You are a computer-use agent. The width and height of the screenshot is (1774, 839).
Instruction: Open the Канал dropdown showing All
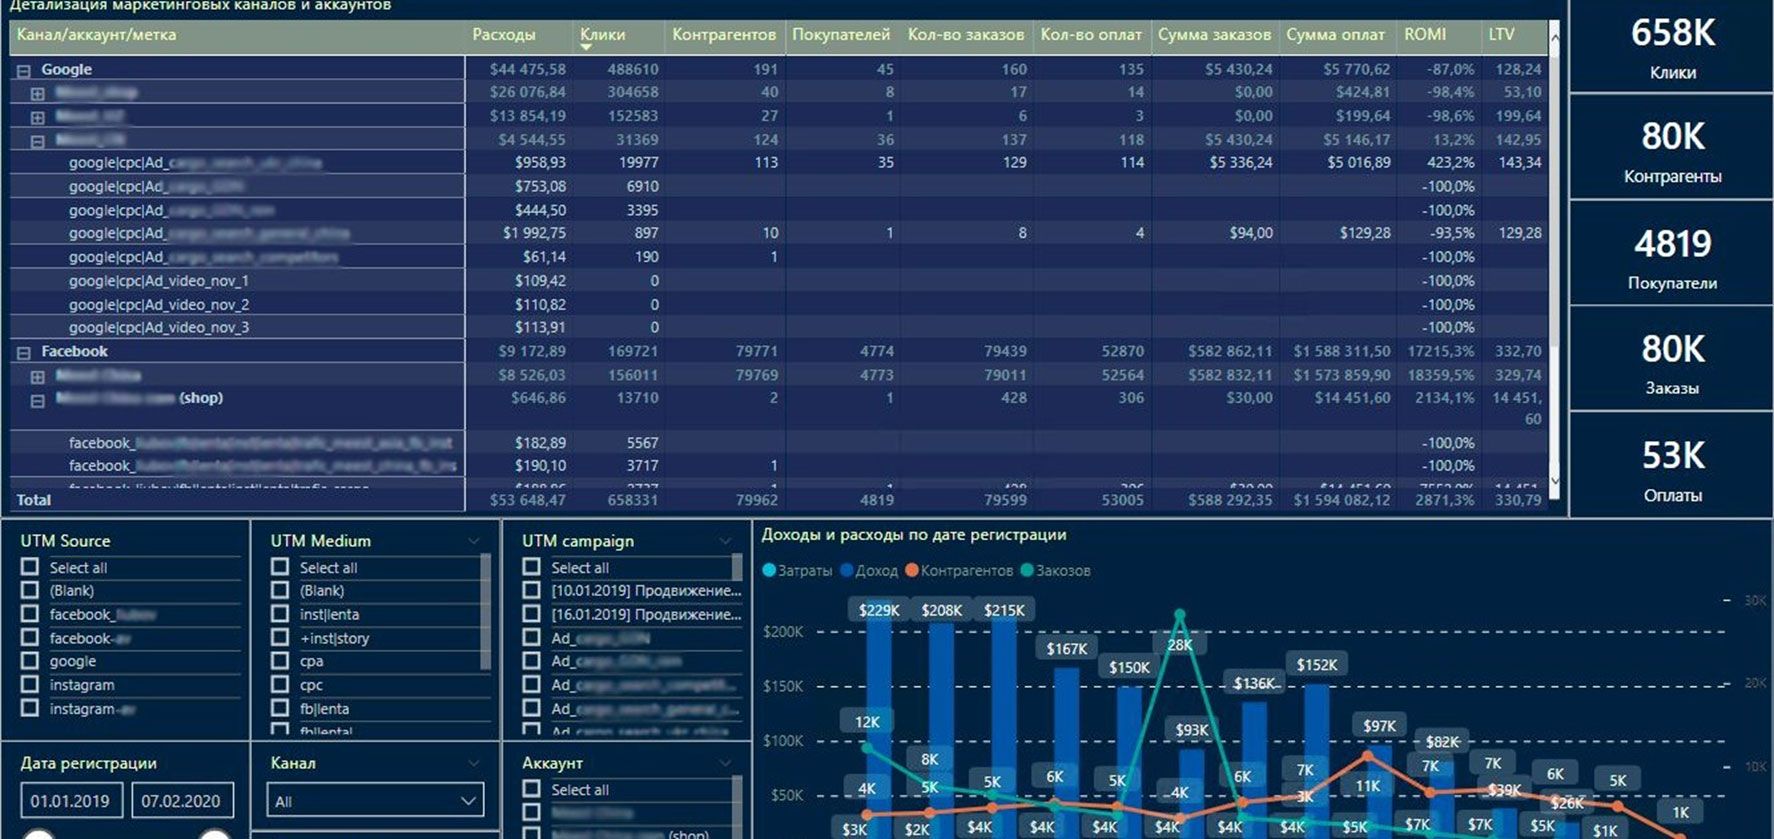pyautogui.click(x=375, y=801)
